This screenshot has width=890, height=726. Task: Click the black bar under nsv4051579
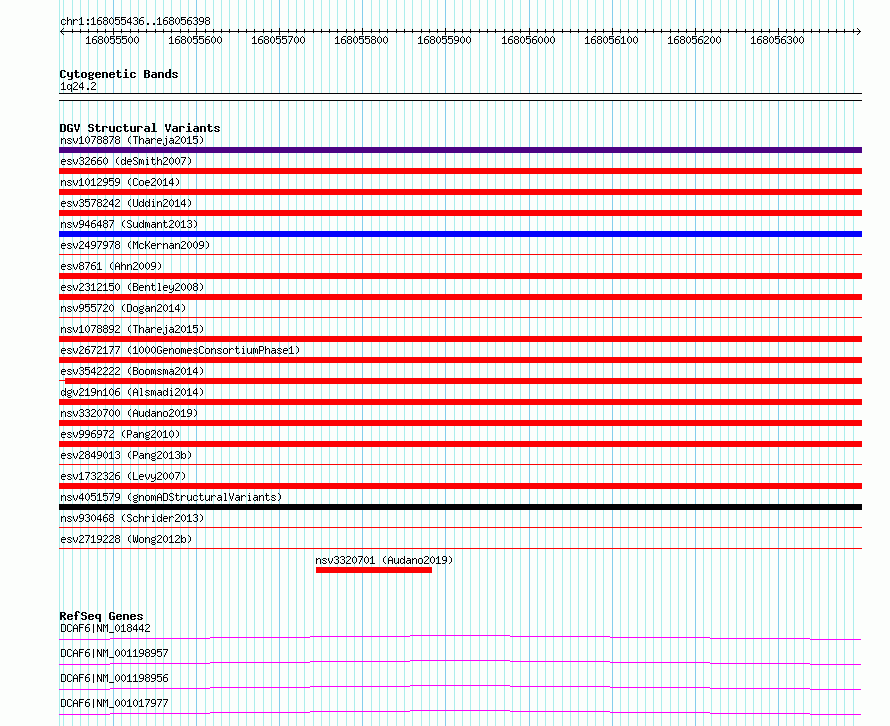click(460, 507)
